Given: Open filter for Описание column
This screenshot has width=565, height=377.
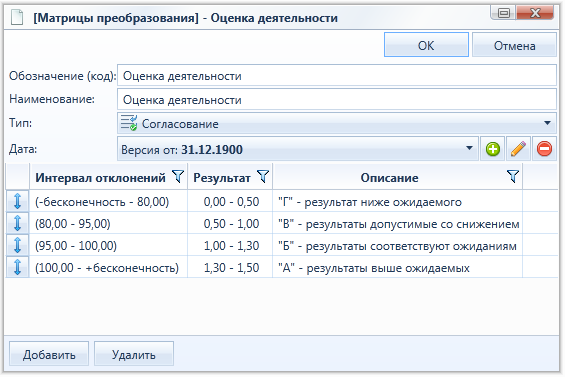Looking at the screenshot, I should [x=513, y=177].
